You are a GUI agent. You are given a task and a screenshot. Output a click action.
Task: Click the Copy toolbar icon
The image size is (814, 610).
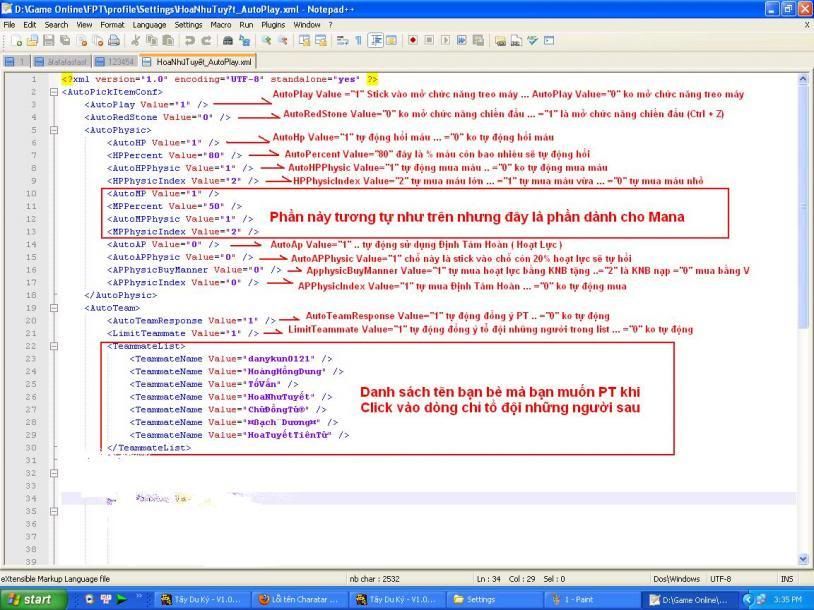click(x=152, y=40)
